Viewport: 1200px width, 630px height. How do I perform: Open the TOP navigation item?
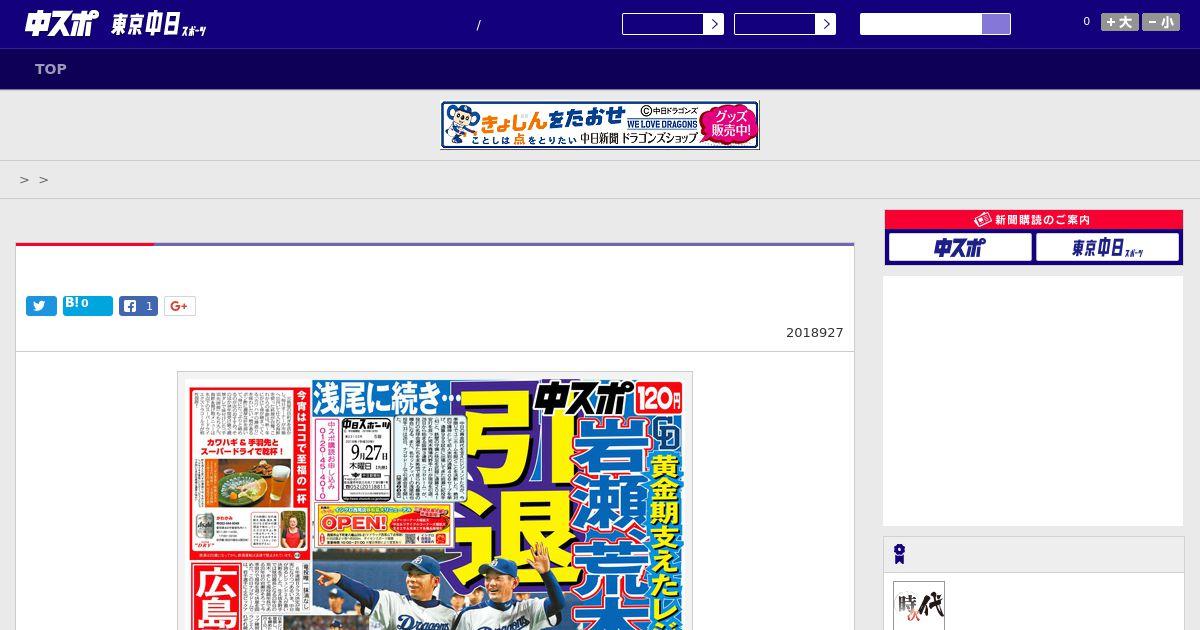pyautogui.click(x=51, y=69)
